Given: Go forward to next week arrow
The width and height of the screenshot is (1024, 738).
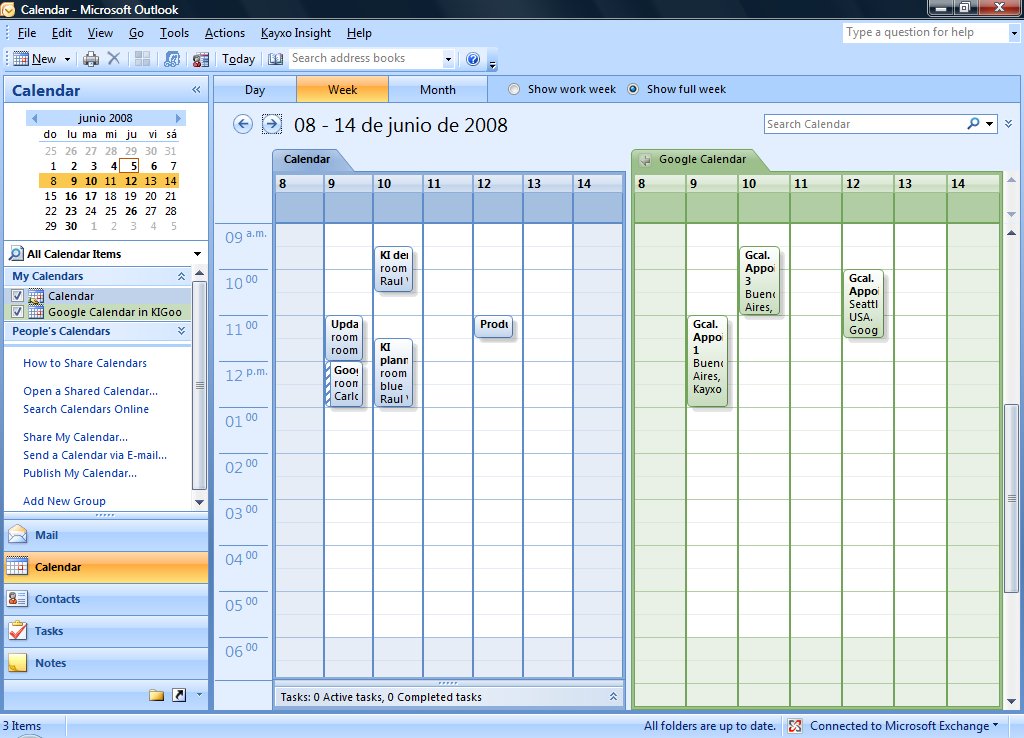Looking at the screenshot, I should pos(272,124).
